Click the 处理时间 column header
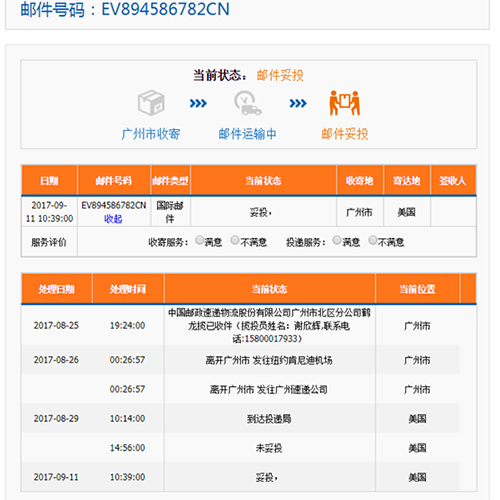 coord(128,289)
